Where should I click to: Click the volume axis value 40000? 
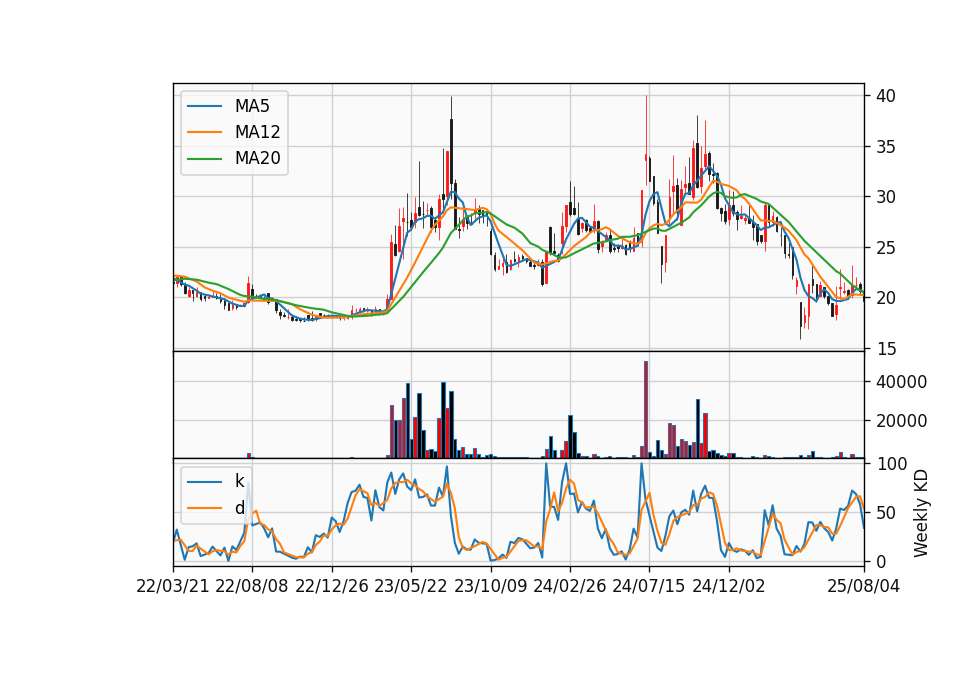point(901,382)
